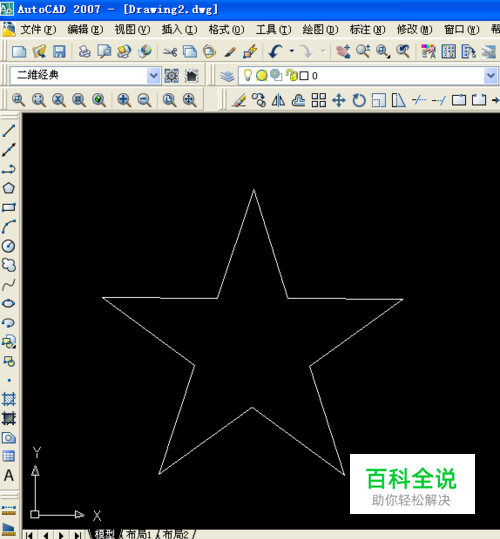Click the Zoom In plus magnifier
Screen dimensions: 500x539
(x=124, y=100)
